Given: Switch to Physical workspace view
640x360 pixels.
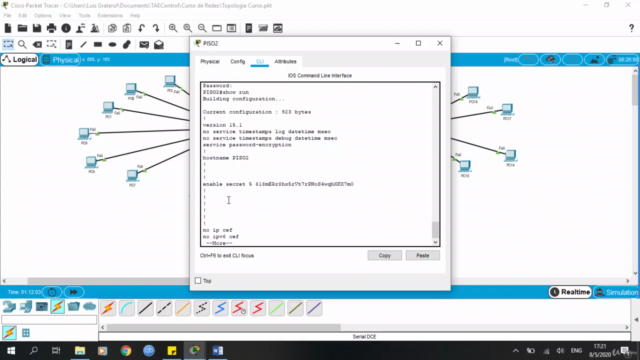Looking at the screenshot, I should tap(61, 60).
